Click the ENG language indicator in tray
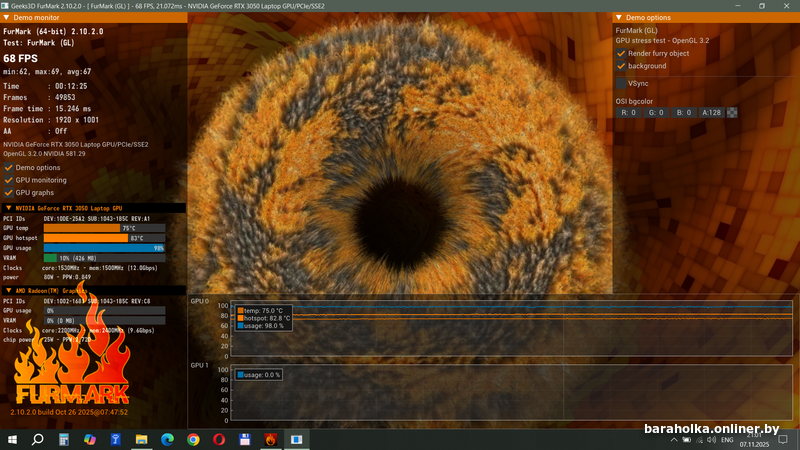800x450 pixels. tap(727, 440)
